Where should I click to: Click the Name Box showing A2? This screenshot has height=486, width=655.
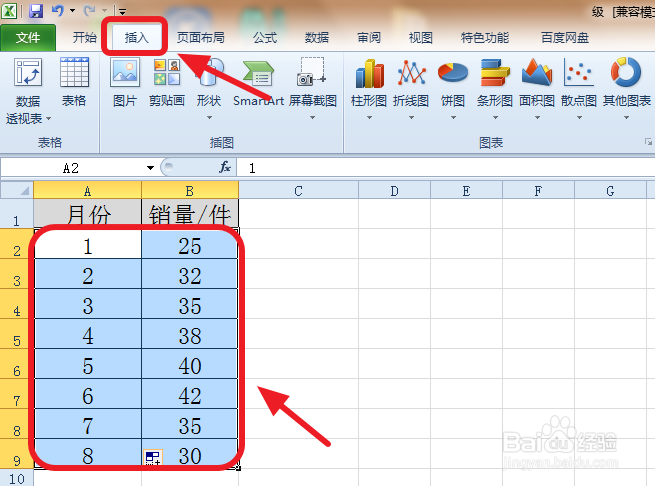pos(71,168)
